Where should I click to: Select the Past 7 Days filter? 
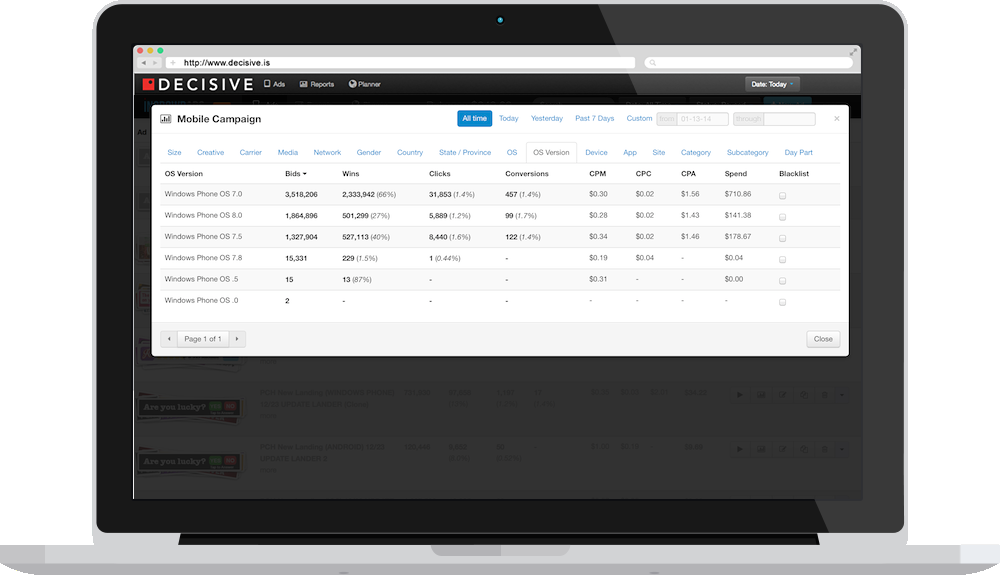594,119
